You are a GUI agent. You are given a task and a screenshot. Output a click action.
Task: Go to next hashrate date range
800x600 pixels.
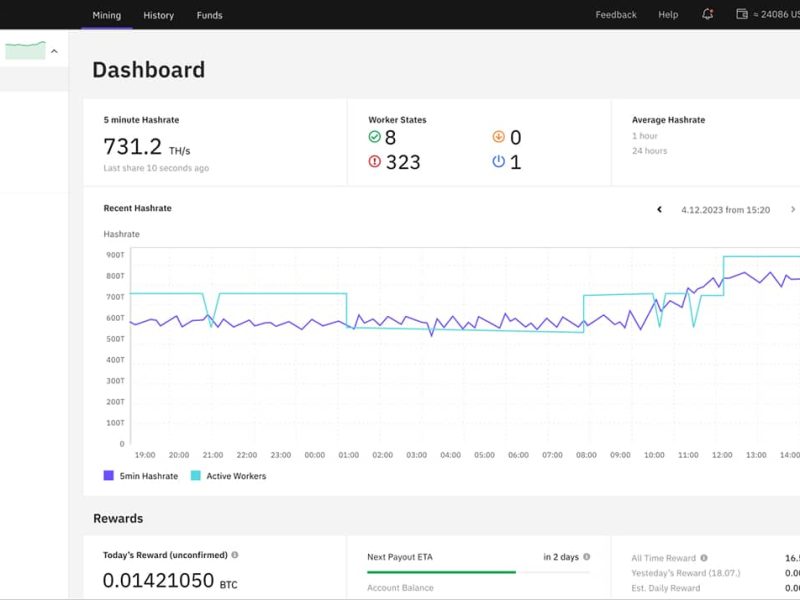click(x=793, y=210)
